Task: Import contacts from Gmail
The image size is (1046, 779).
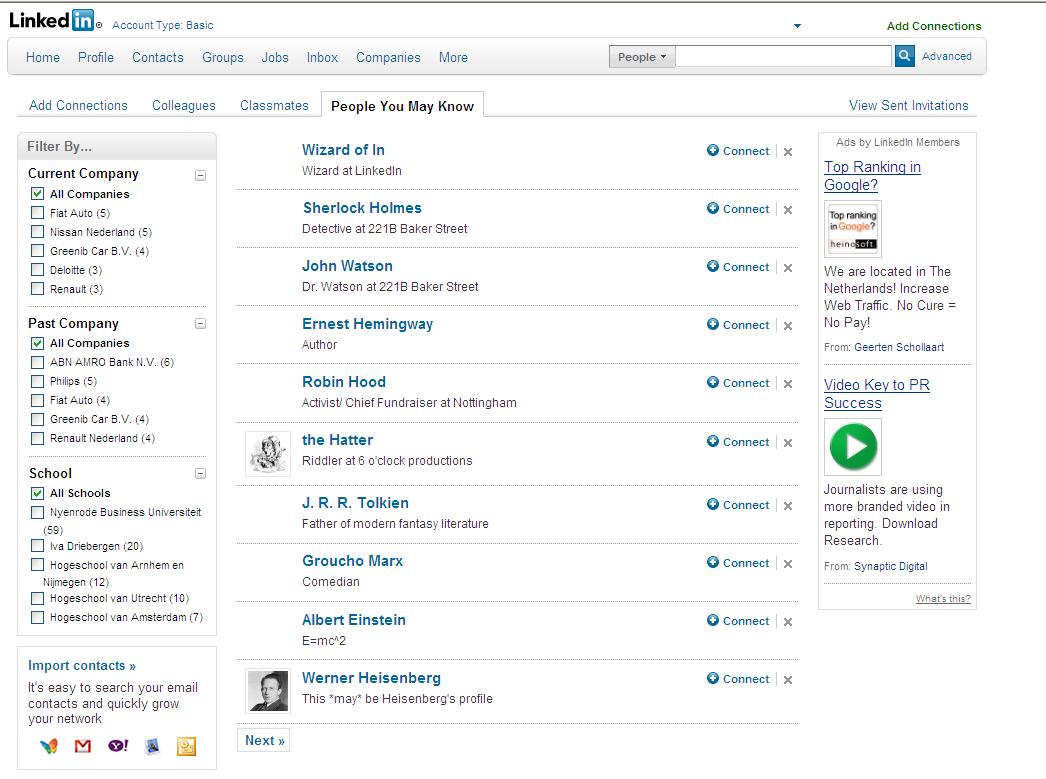Action: click(x=81, y=746)
